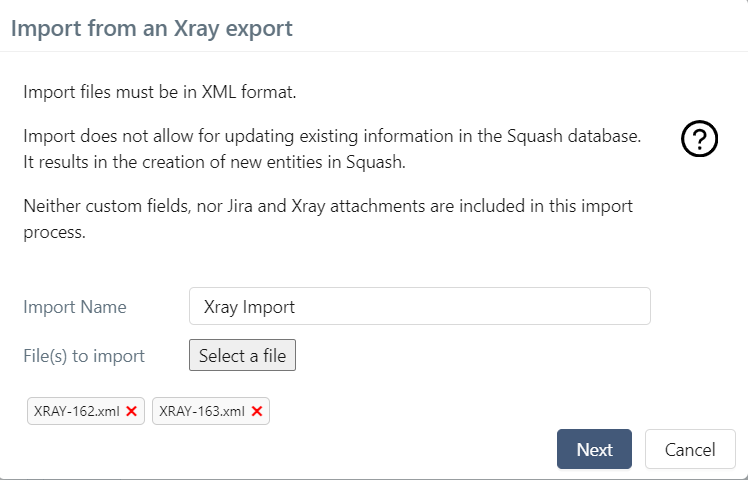The height and width of the screenshot is (480, 748).
Task: Click the 'Import does not allow' text line
Action: click(x=331, y=134)
